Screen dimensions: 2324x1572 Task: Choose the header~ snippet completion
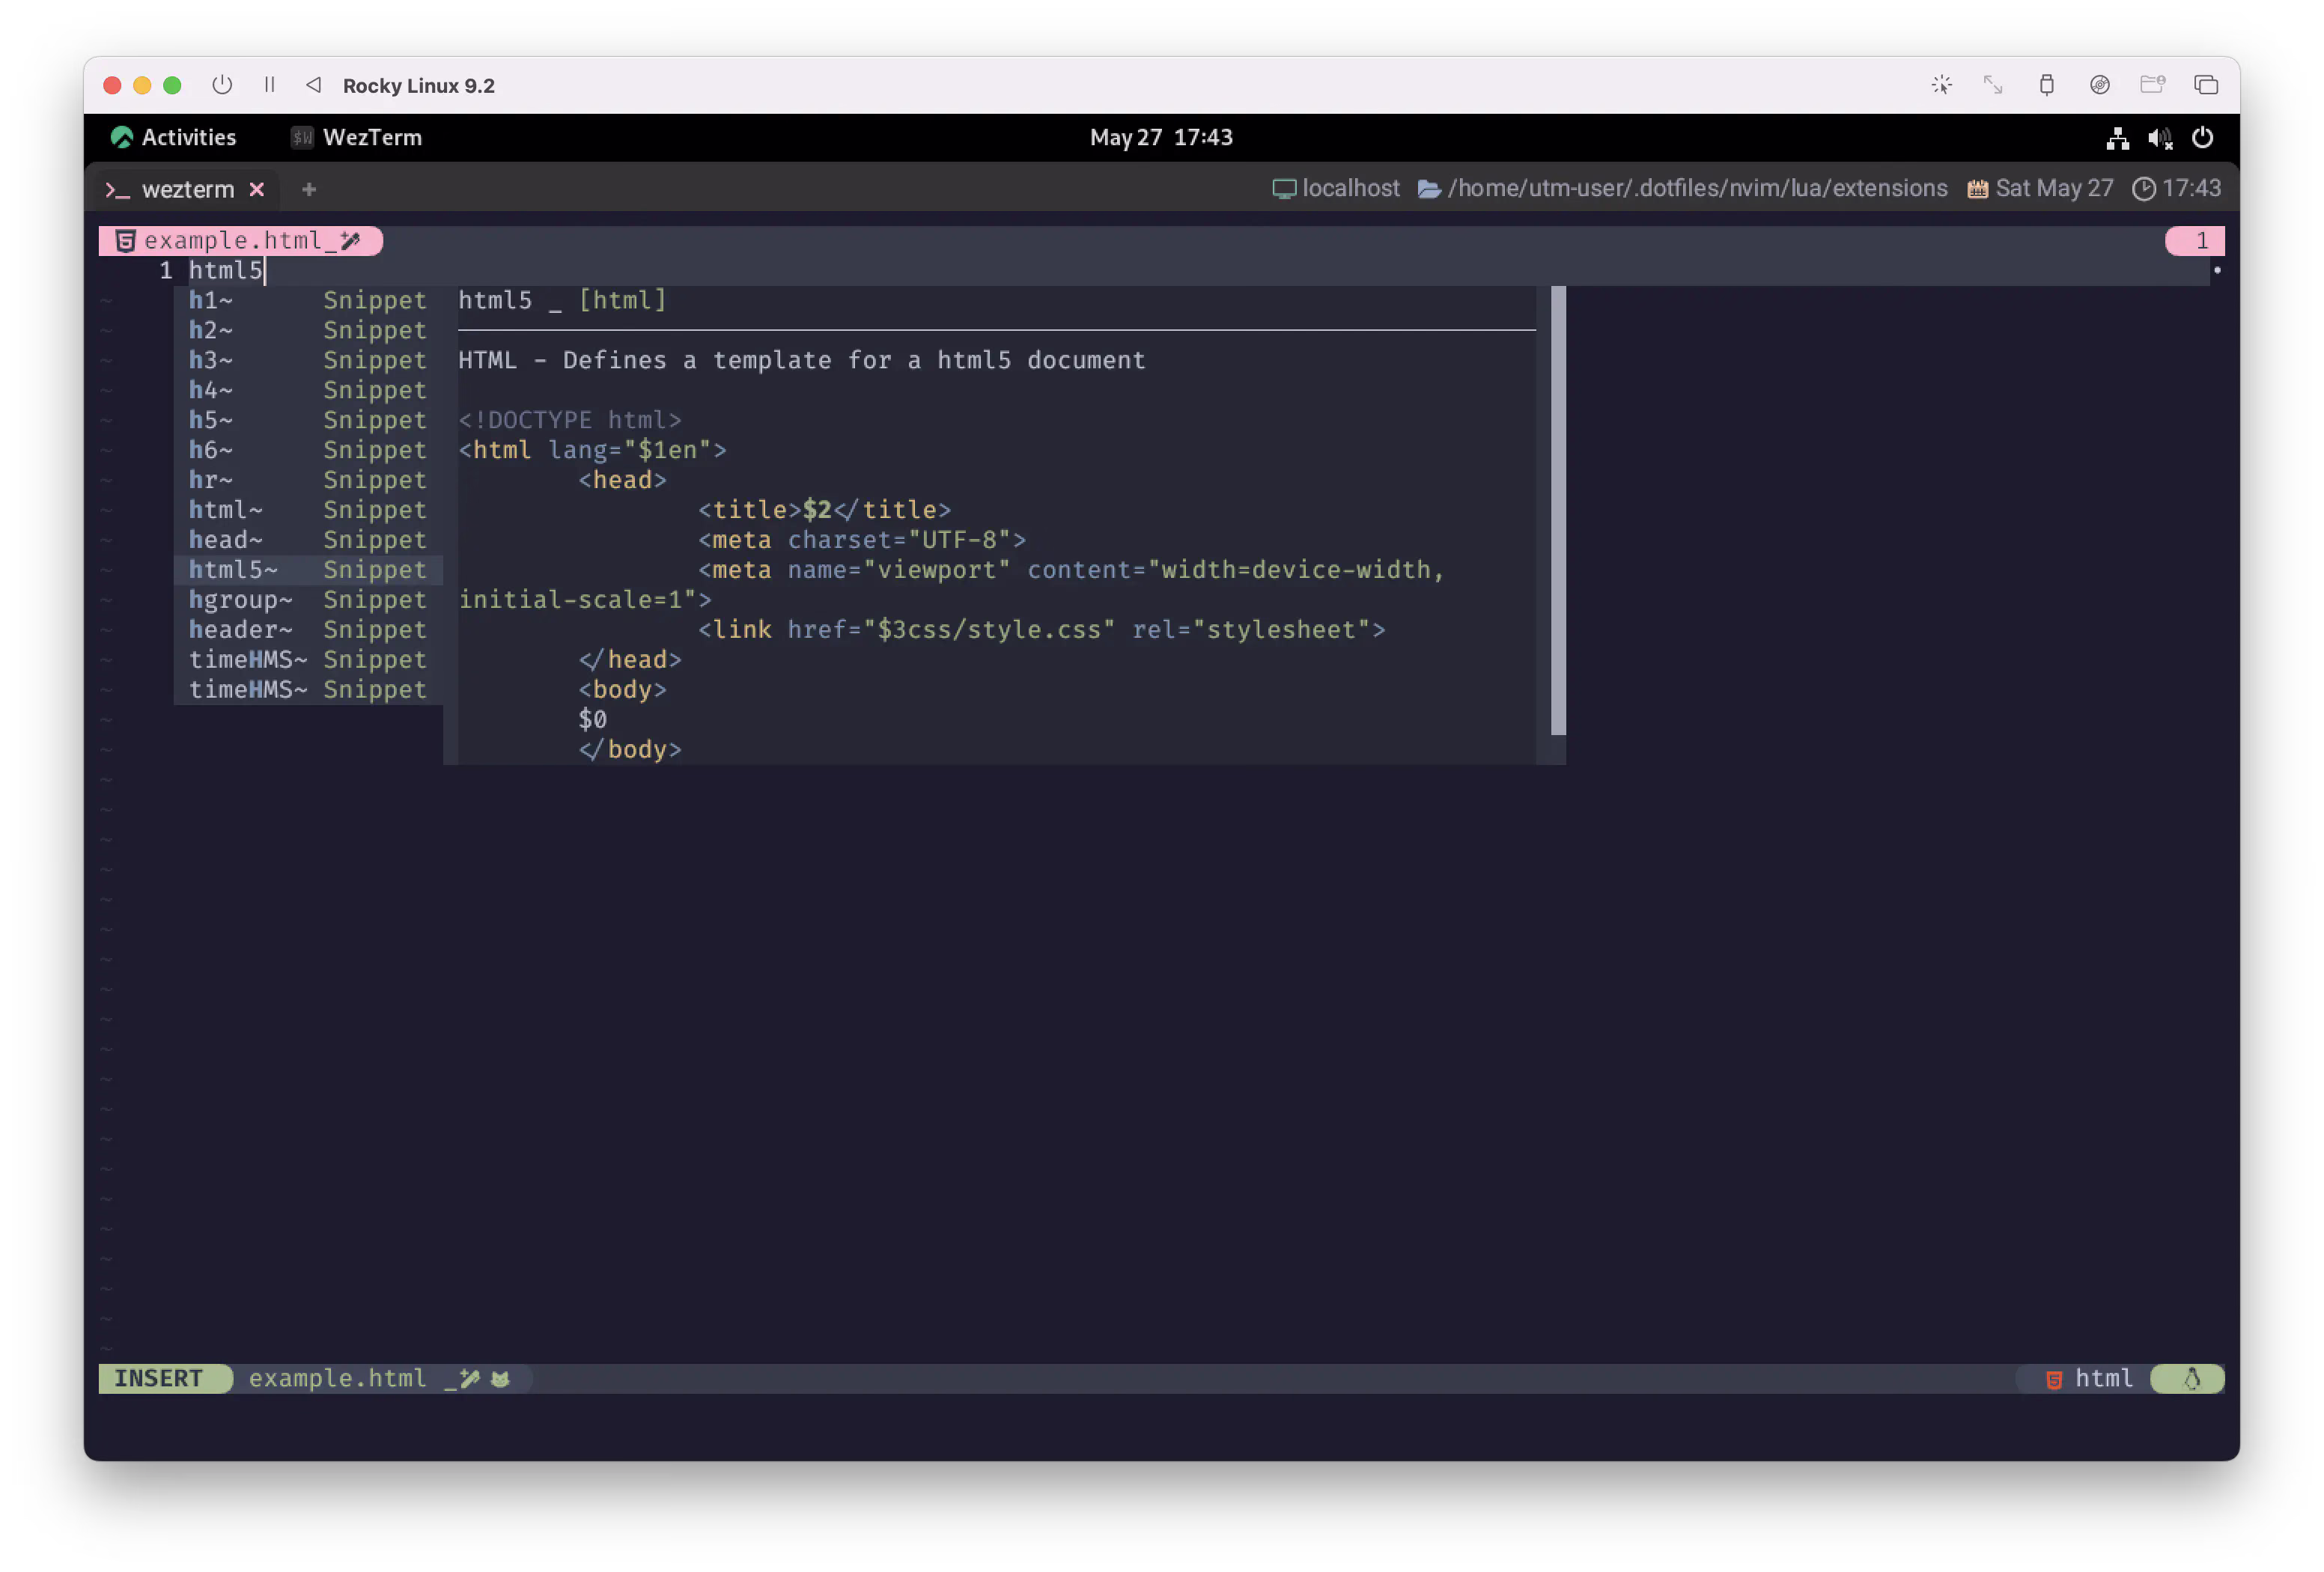308,630
